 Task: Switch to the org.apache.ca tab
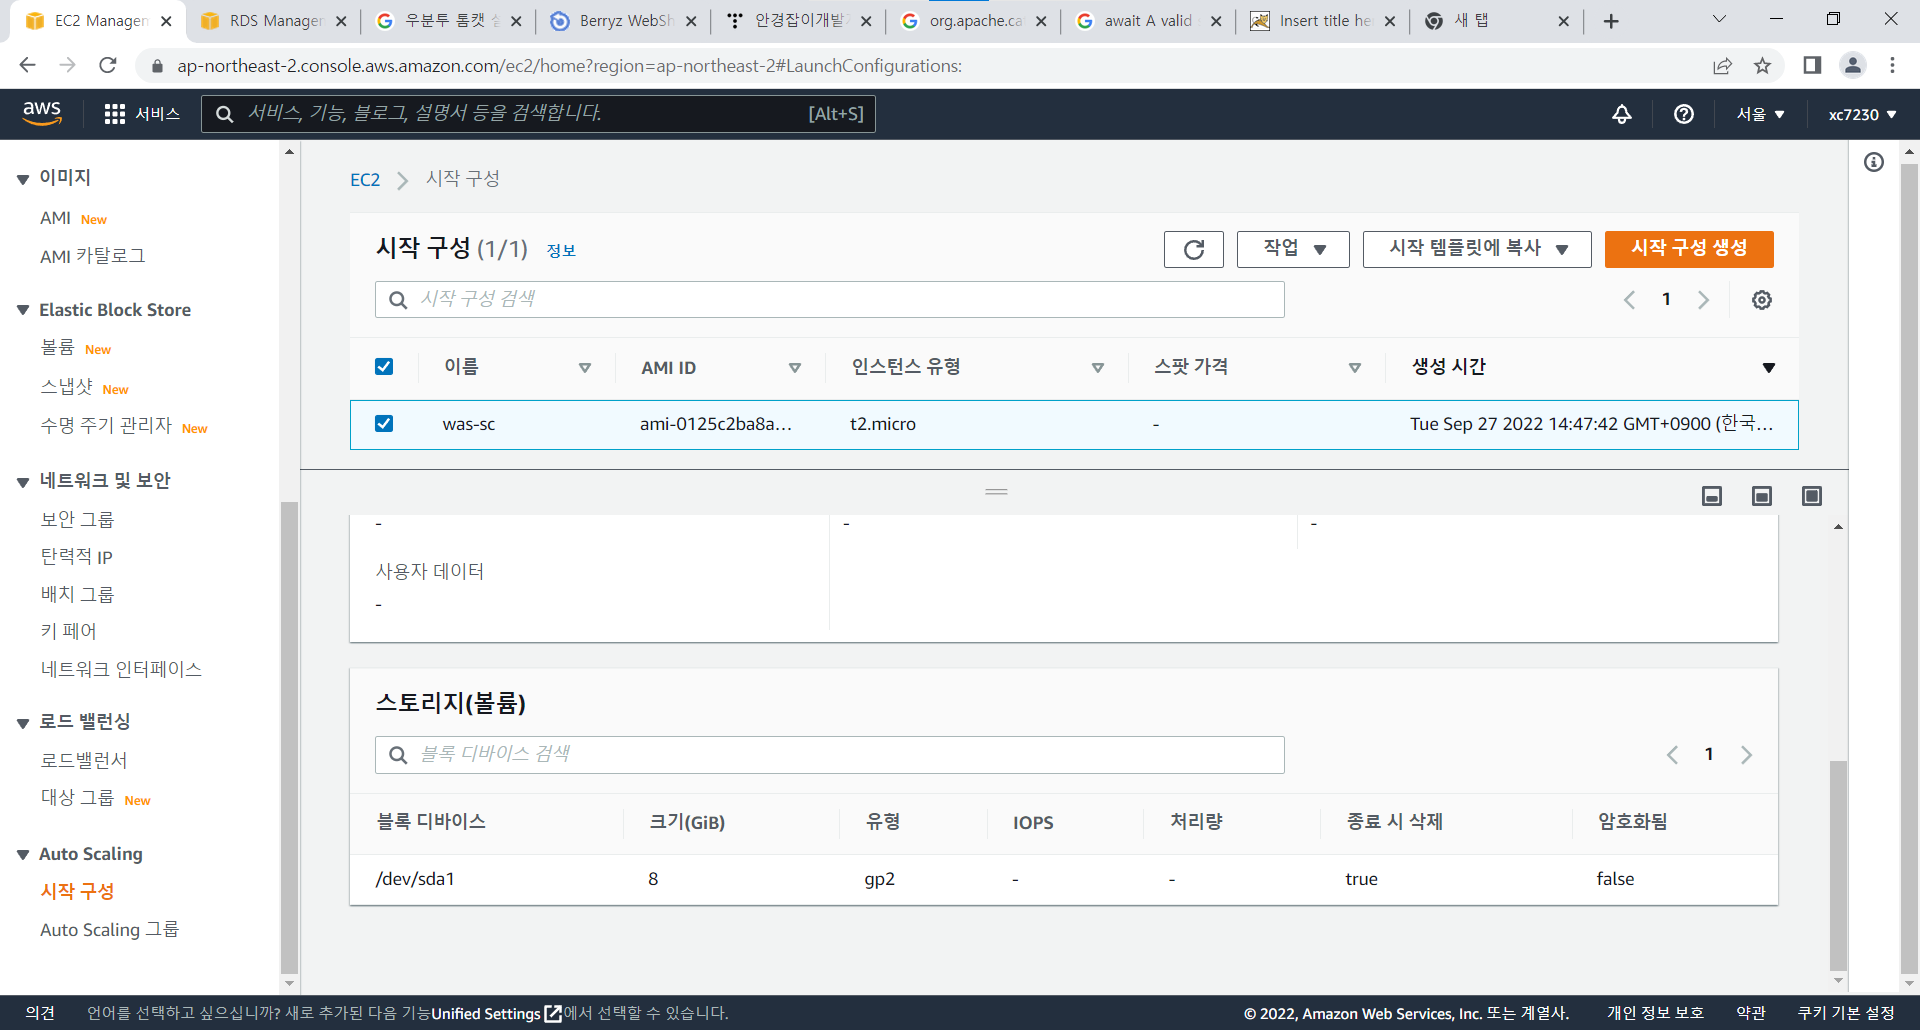(x=975, y=21)
